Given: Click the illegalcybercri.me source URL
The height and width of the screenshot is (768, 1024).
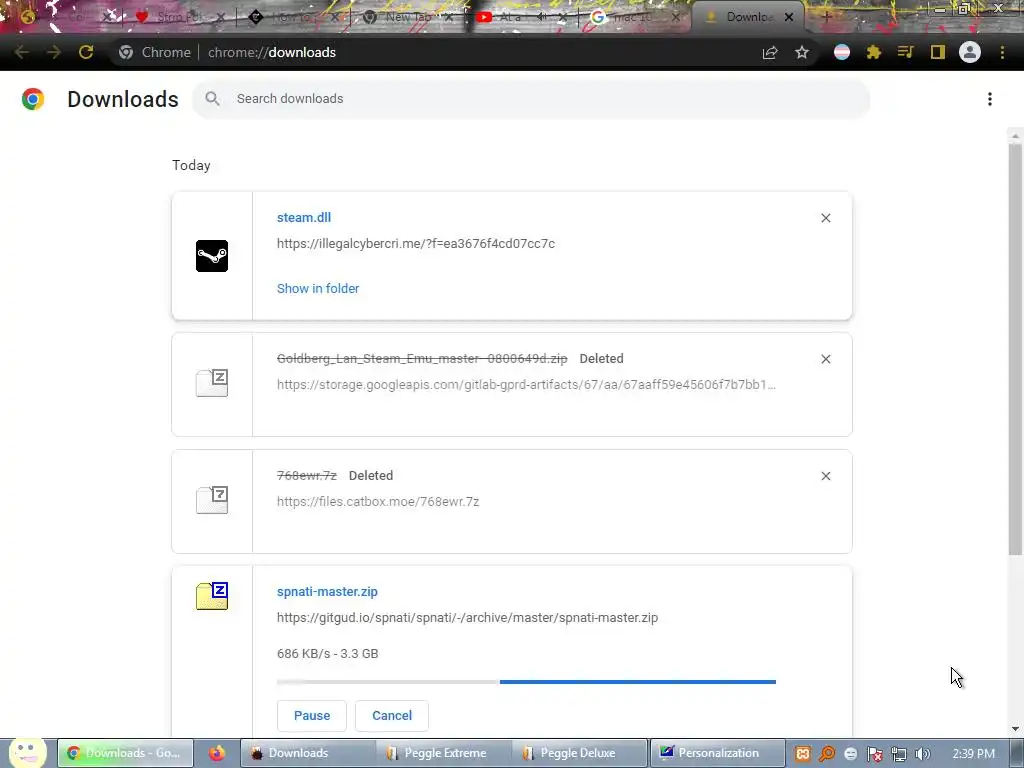Looking at the screenshot, I should pyautogui.click(x=416, y=244).
